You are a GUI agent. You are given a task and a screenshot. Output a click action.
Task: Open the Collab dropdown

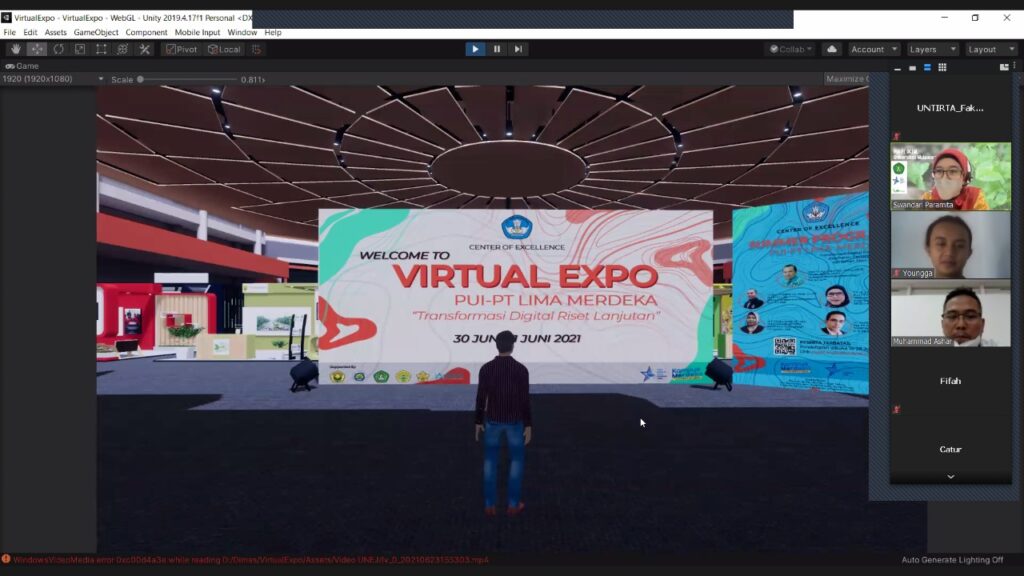(x=791, y=49)
